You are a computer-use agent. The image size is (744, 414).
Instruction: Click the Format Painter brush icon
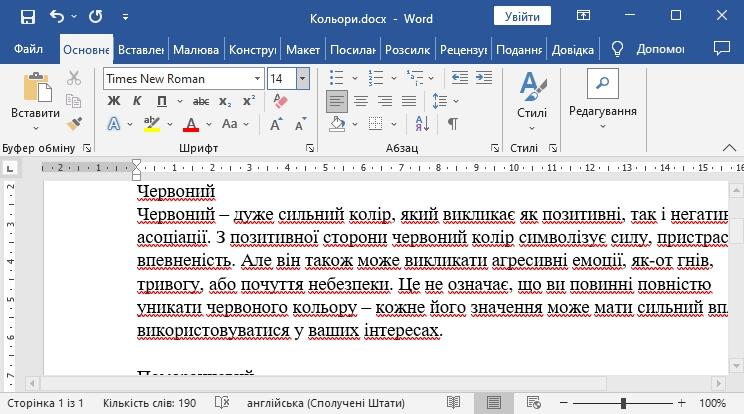coord(74,124)
